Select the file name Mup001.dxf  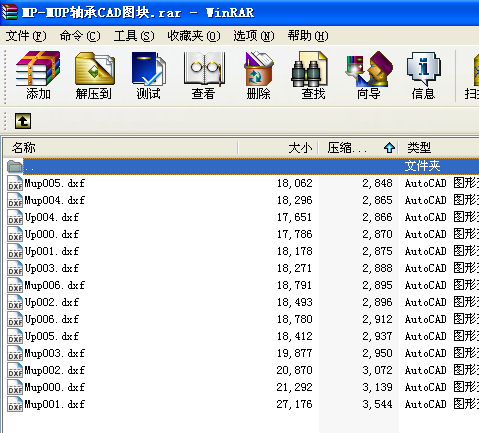[55, 404]
